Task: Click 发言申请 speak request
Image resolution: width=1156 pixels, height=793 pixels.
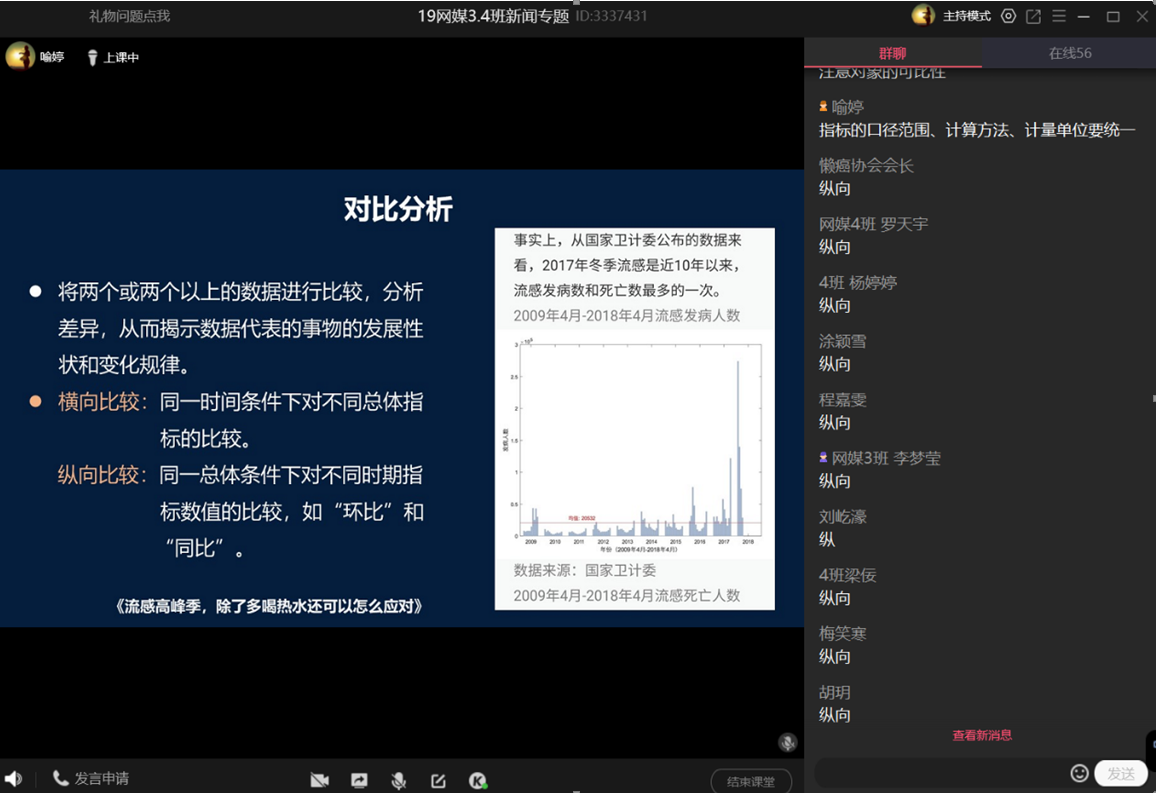Action: click(x=91, y=778)
